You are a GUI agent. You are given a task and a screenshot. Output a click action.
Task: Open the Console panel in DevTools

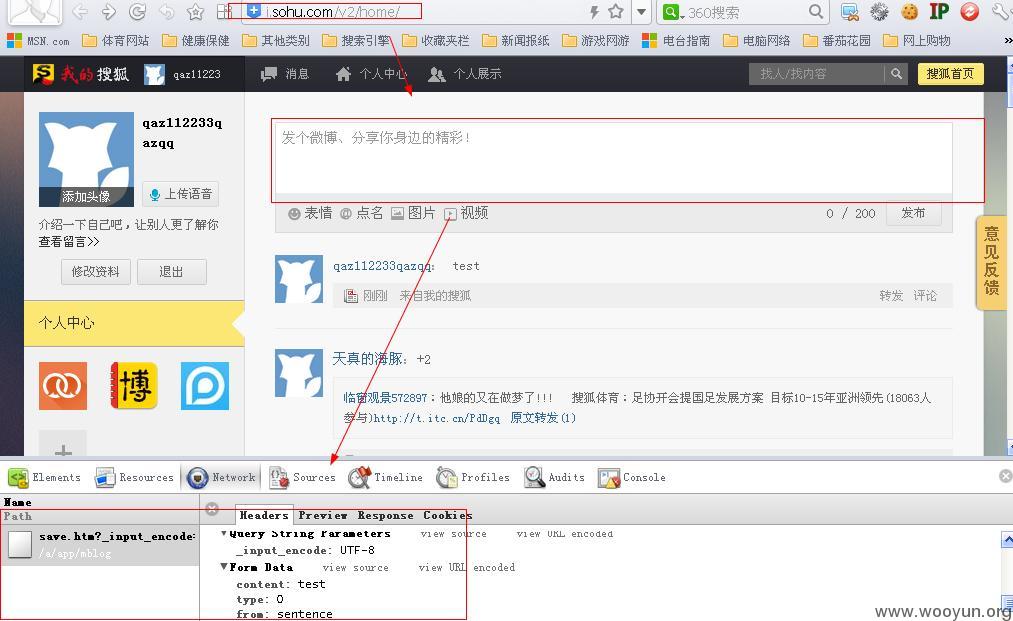pyautogui.click(x=632, y=478)
